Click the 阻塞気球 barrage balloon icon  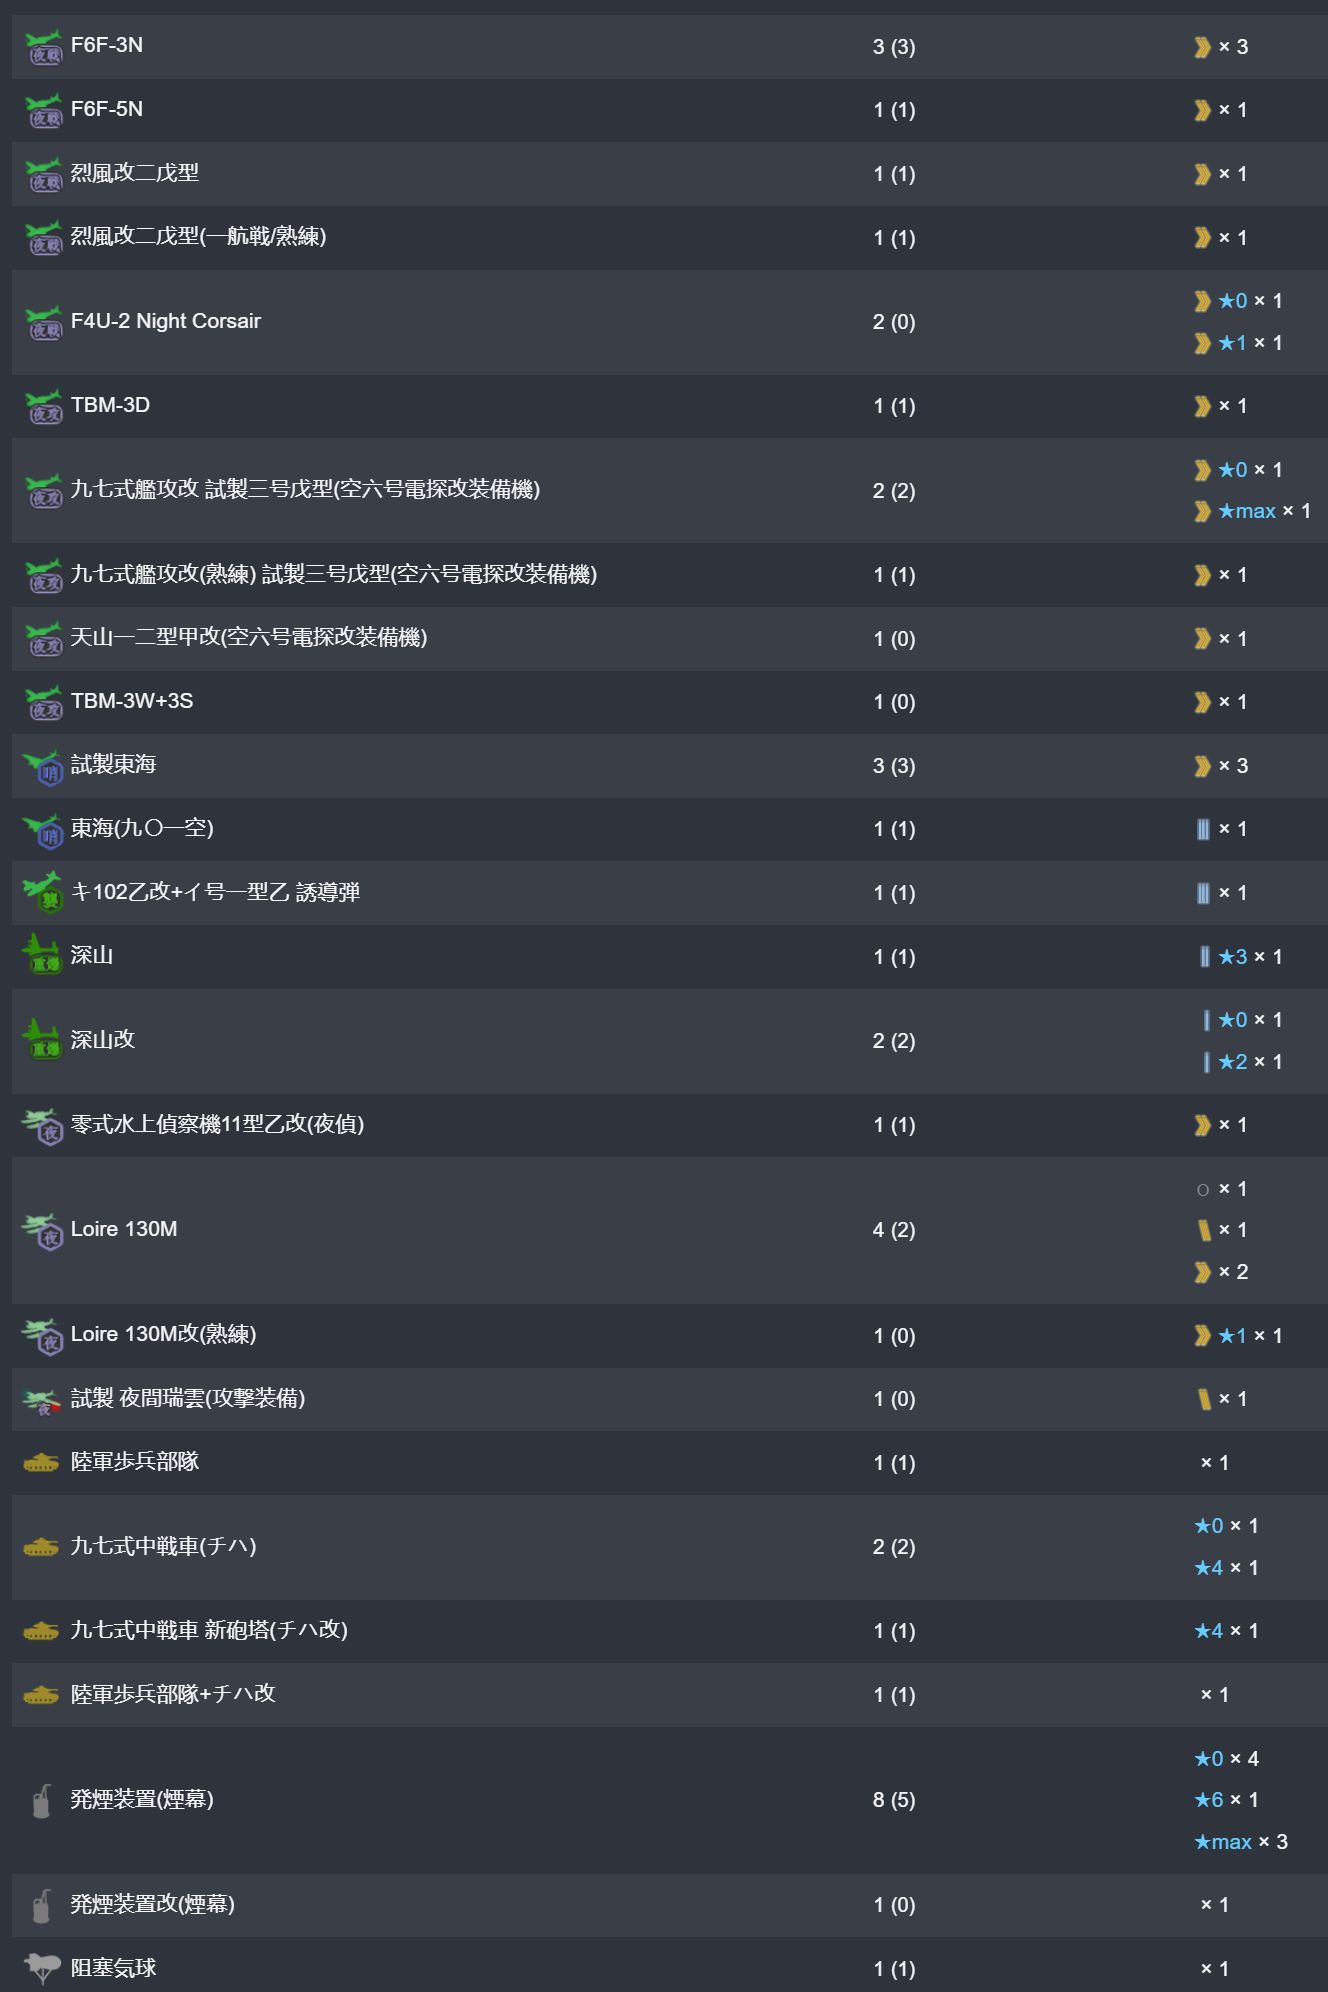[x=41, y=1968]
